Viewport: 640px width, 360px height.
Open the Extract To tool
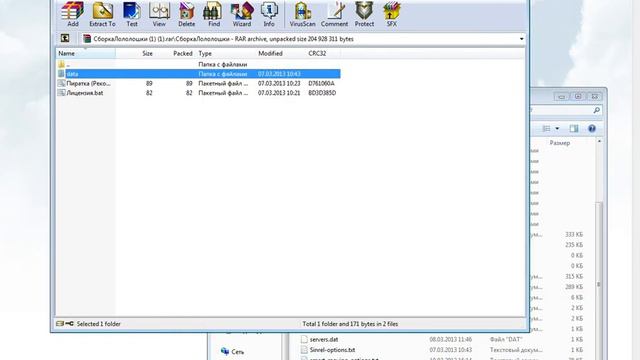click(102, 14)
